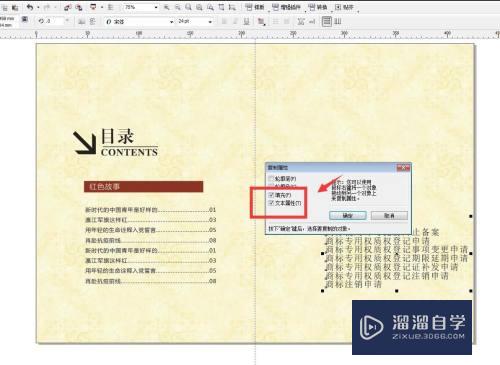Click text line 商标专用权质权登记注销申请
The width and height of the screenshot is (500, 365).
click(387, 275)
